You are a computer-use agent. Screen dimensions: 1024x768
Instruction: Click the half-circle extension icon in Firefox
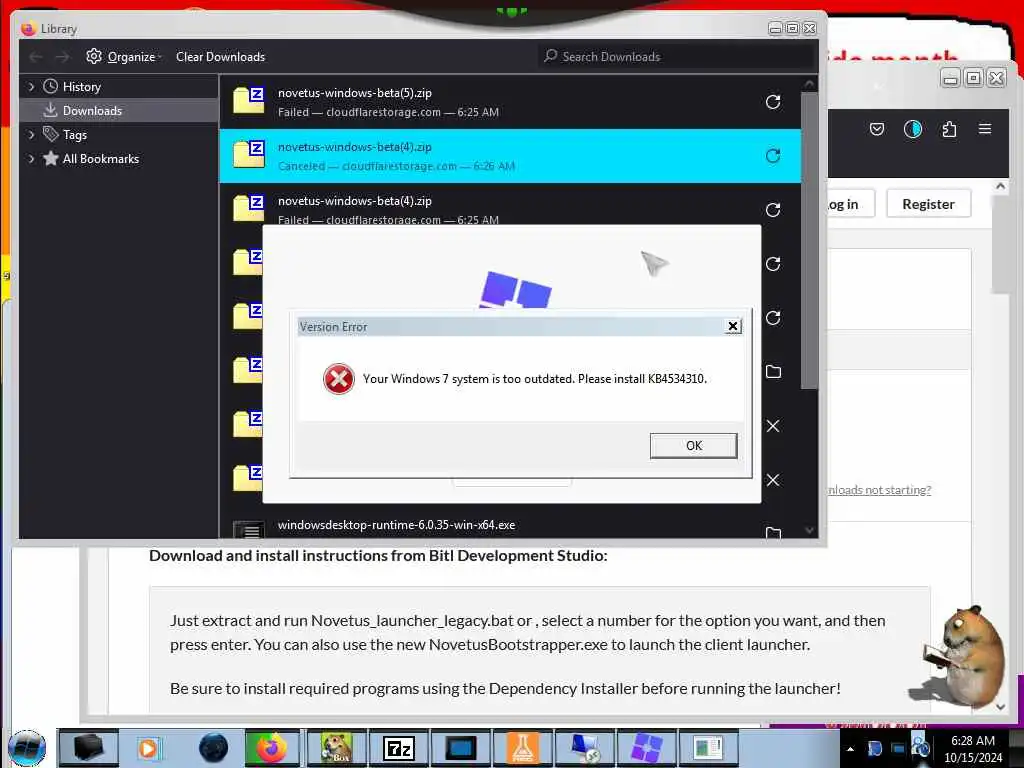point(912,129)
